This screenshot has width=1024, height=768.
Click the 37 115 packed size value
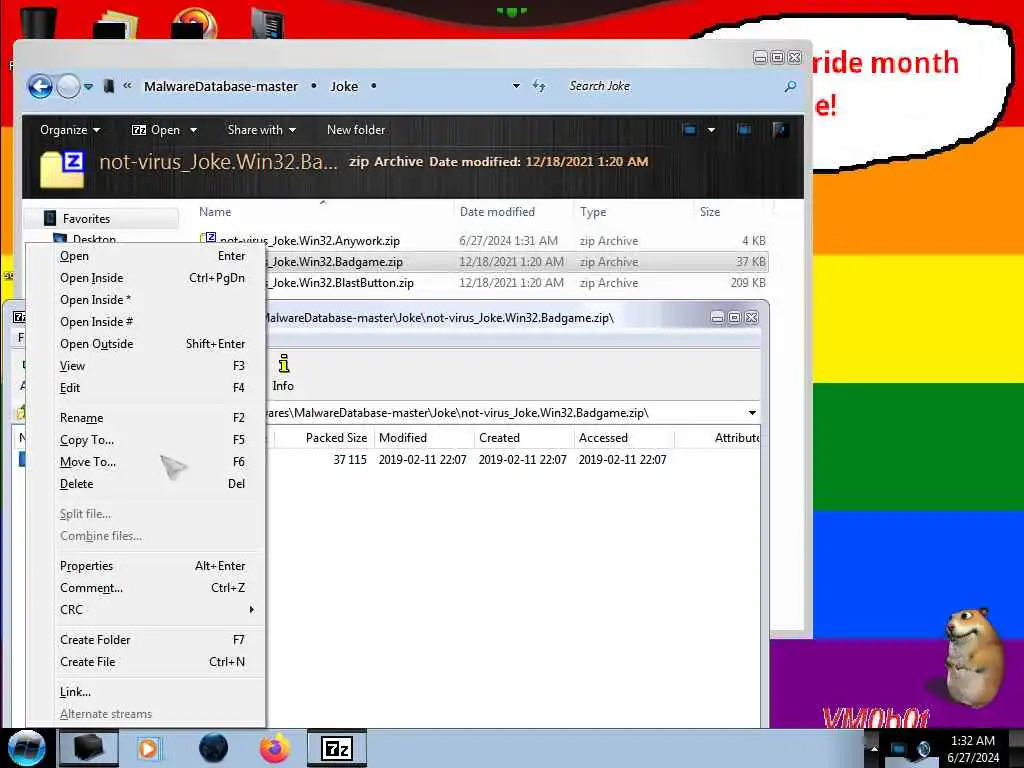tap(350, 460)
